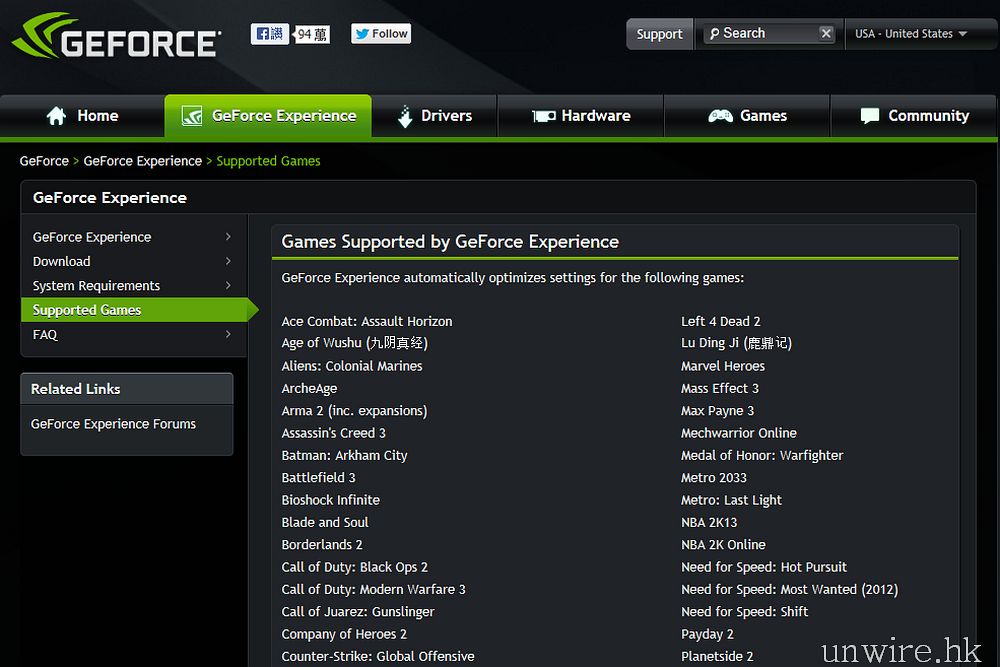
Task: Click the GeForce logo in the header
Action: point(115,38)
